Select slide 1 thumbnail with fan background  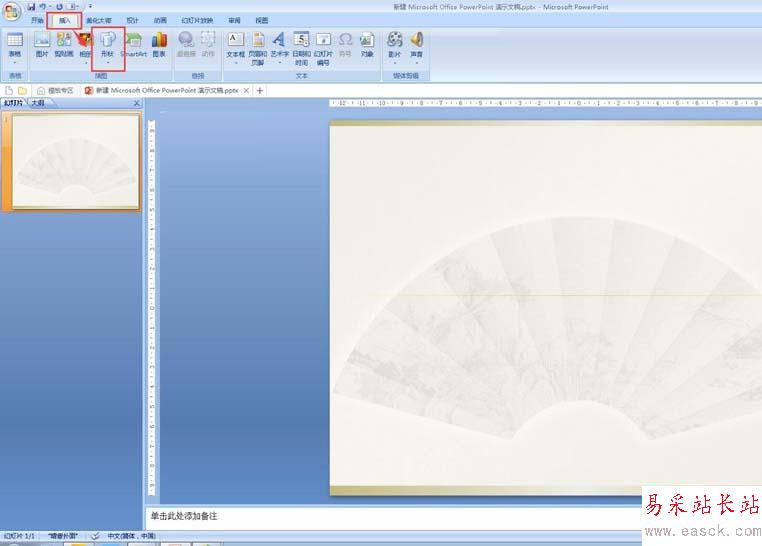click(x=76, y=161)
